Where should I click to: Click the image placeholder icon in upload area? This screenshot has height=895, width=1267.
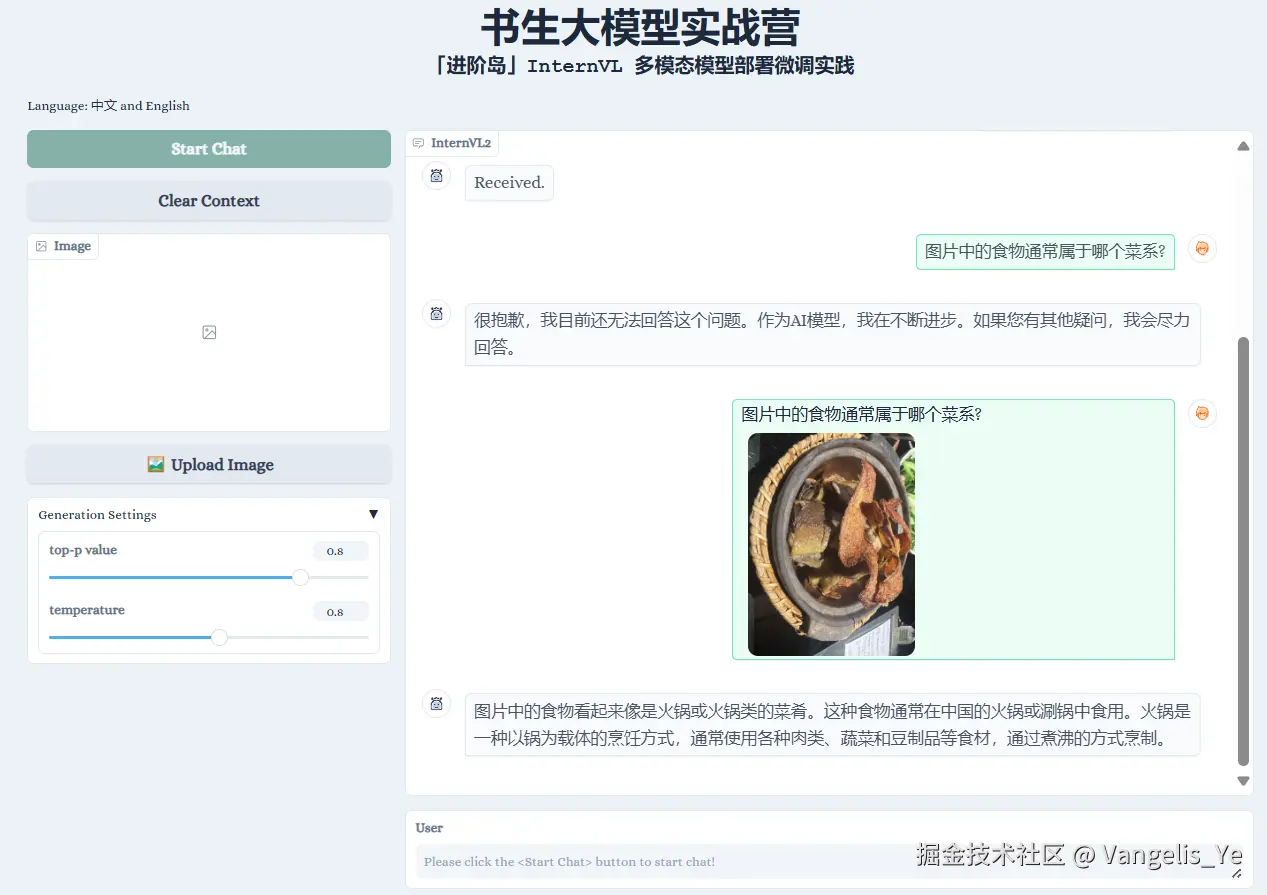[x=209, y=332]
